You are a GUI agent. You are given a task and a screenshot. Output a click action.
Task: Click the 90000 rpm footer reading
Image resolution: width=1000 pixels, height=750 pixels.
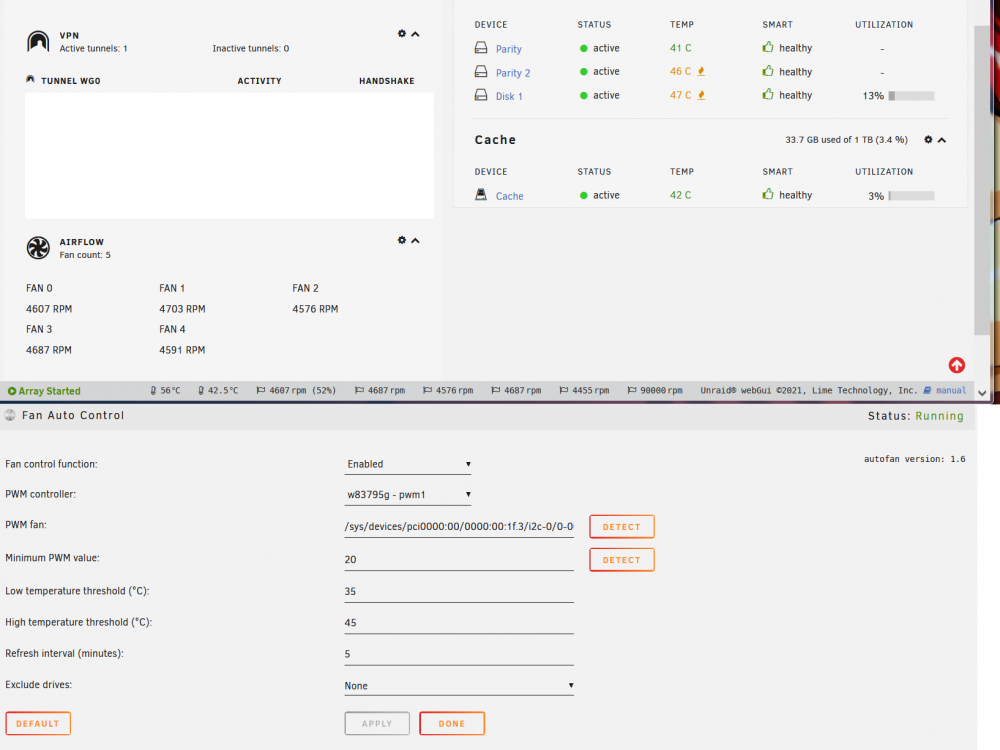[655, 390]
